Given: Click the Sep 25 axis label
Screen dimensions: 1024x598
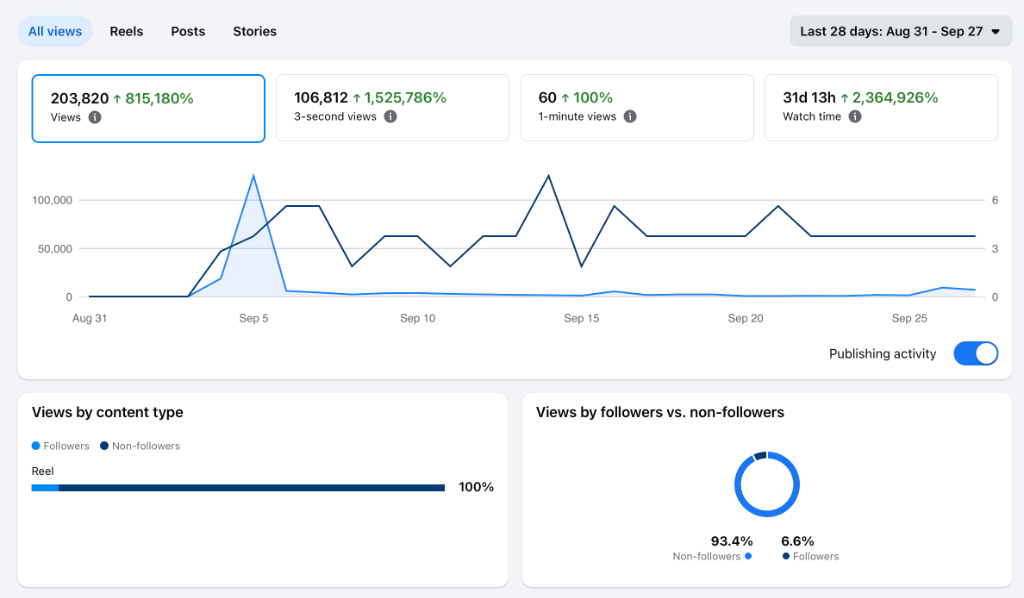Looking at the screenshot, I should pyautogui.click(x=909, y=318).
